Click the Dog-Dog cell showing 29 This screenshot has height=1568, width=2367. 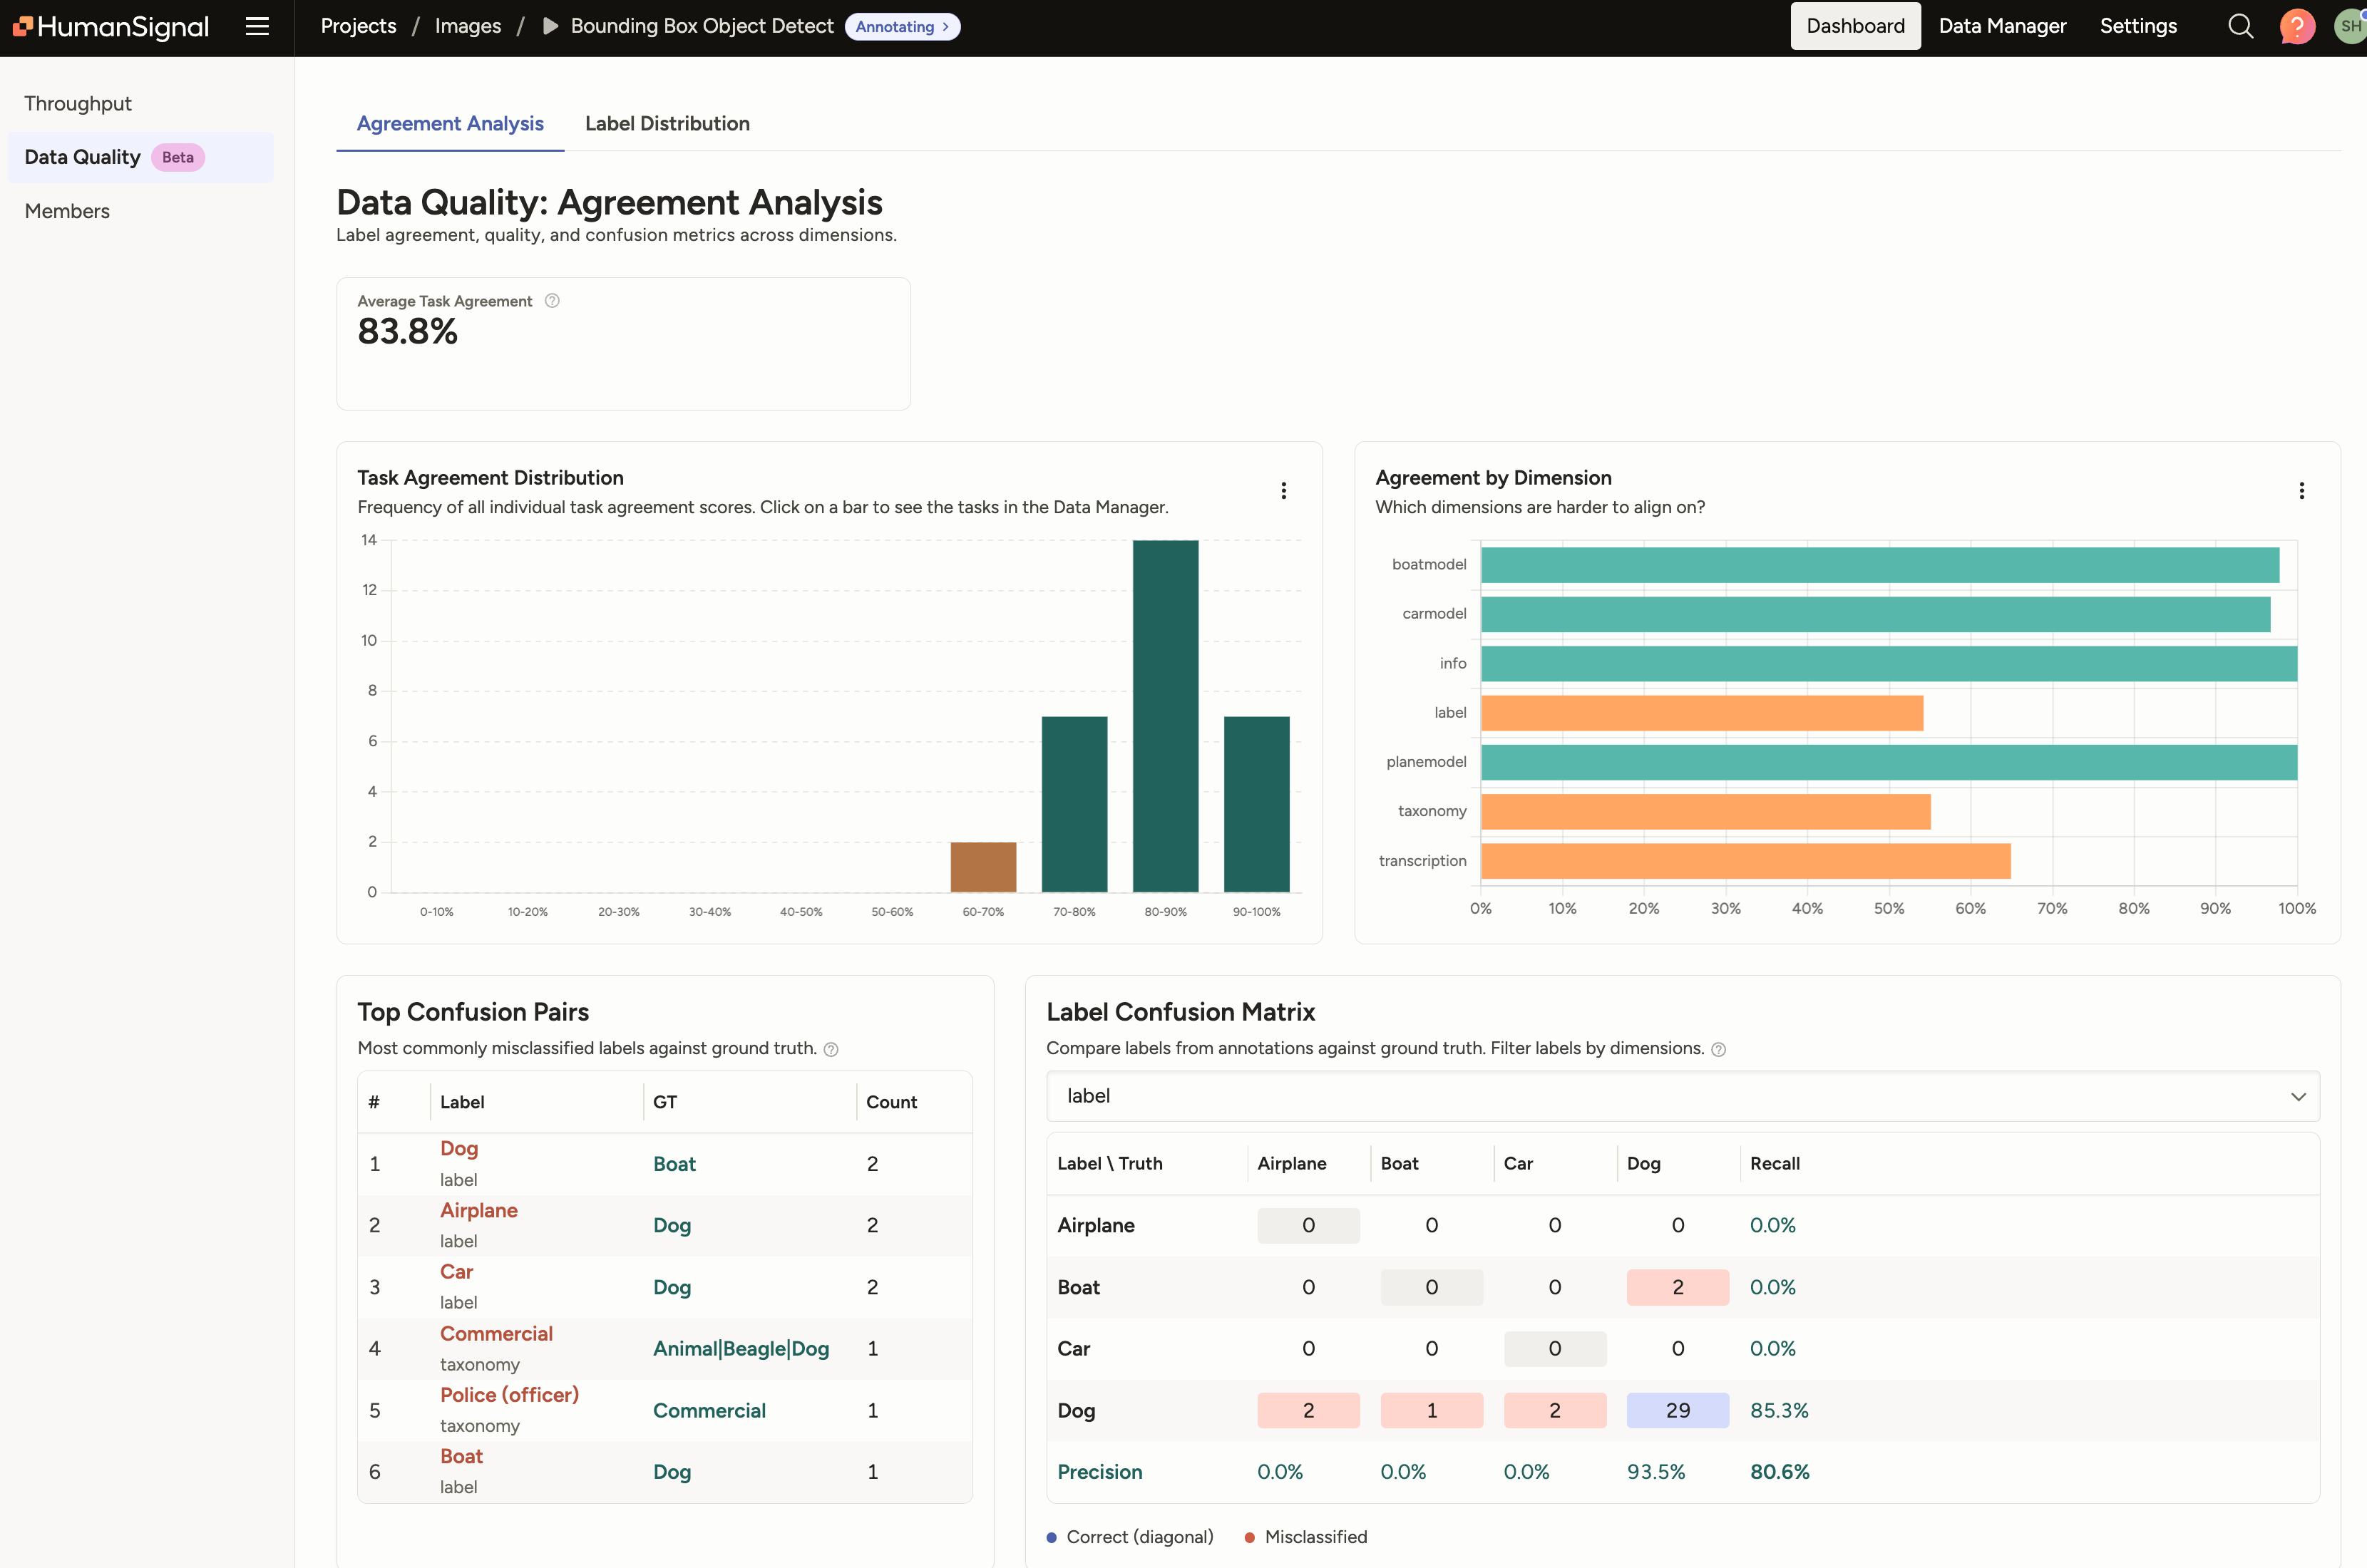click(1677, 1411)
